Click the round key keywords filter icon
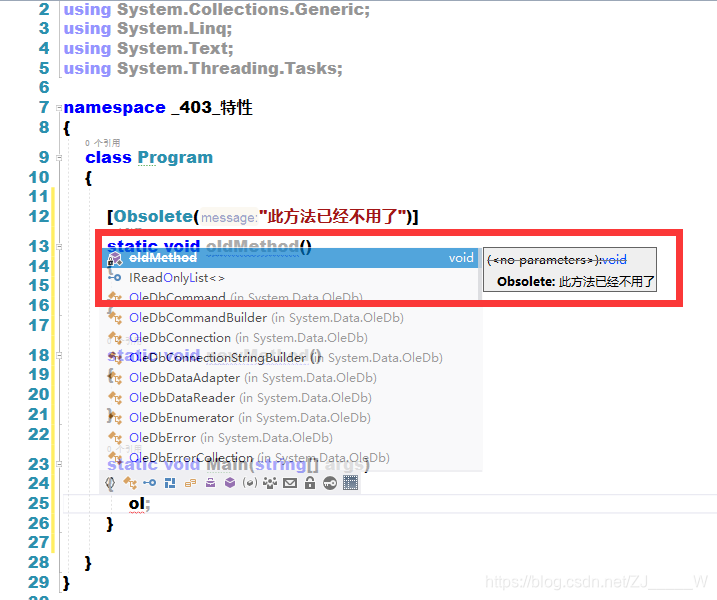The width and height of the screenshot is (717, 600). pyautogui.click(x=330, y=483)
